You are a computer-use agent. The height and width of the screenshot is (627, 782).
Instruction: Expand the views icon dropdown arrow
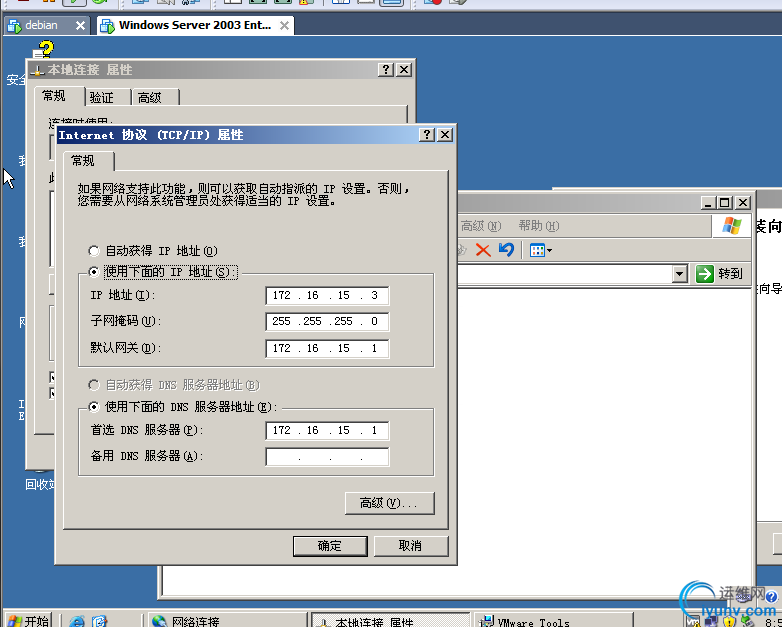[549, 250]
